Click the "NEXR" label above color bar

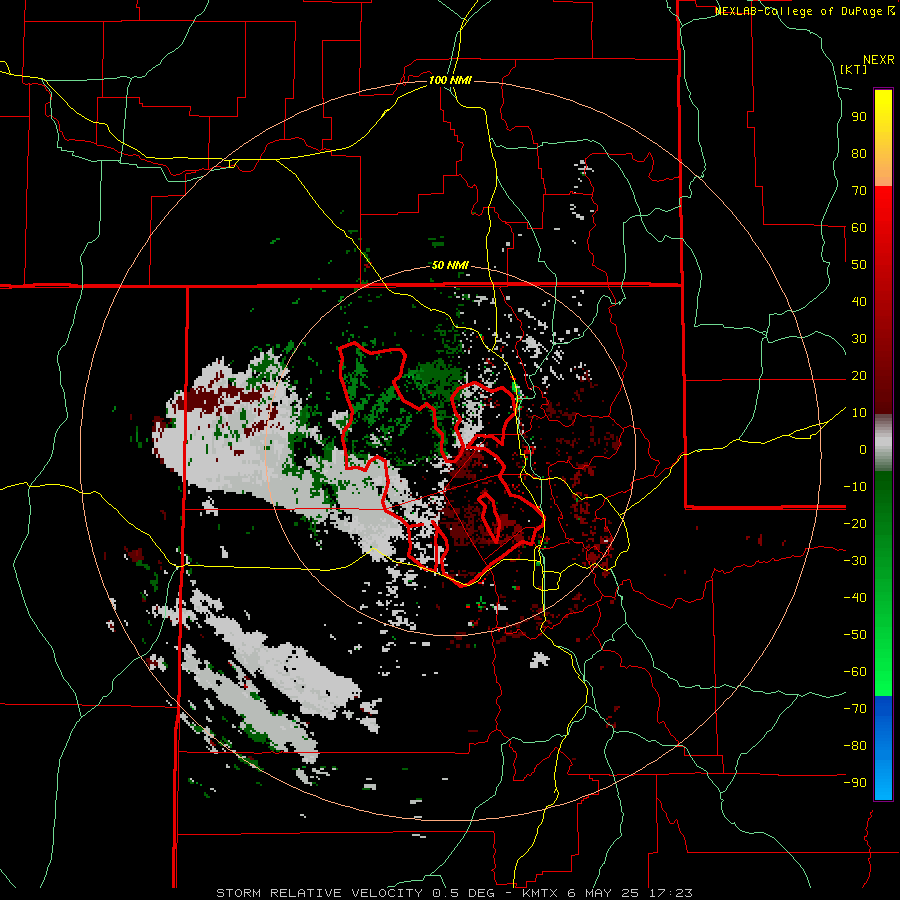coord(879,60)
